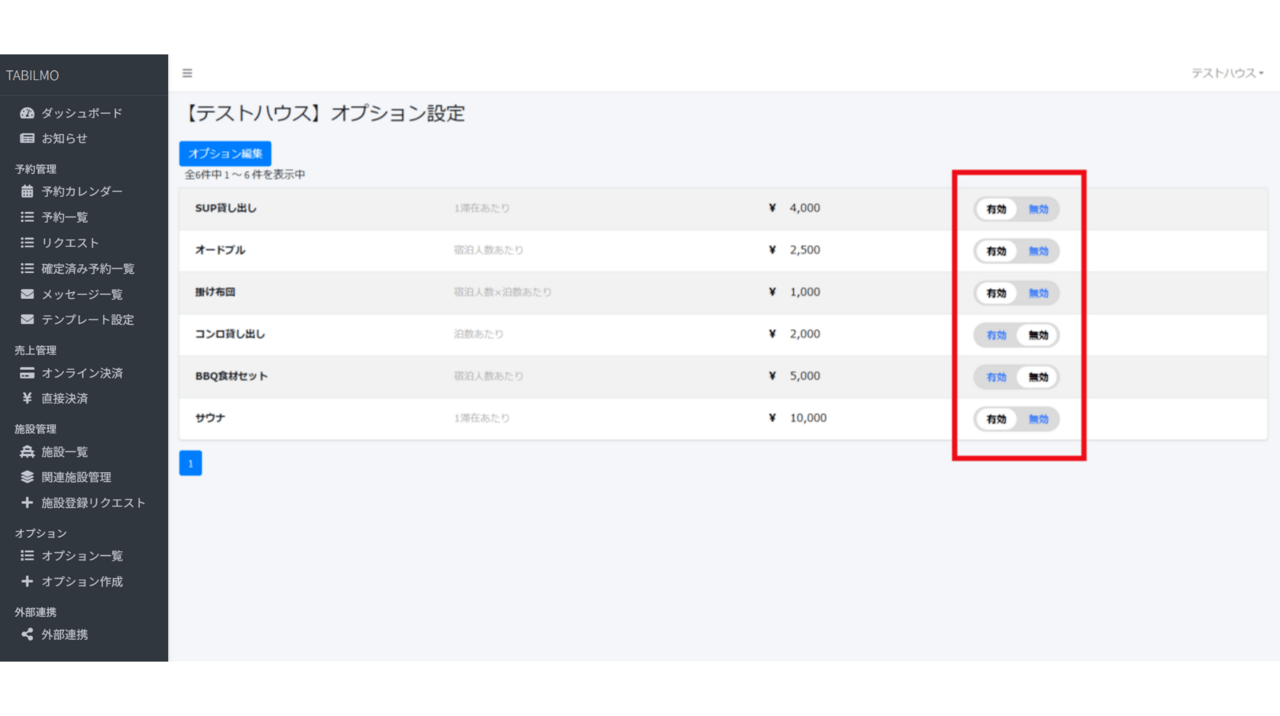The image size is (1280, 716).
Task: Click the layers icon beside 関連施設管理
Action: [27, 477]
